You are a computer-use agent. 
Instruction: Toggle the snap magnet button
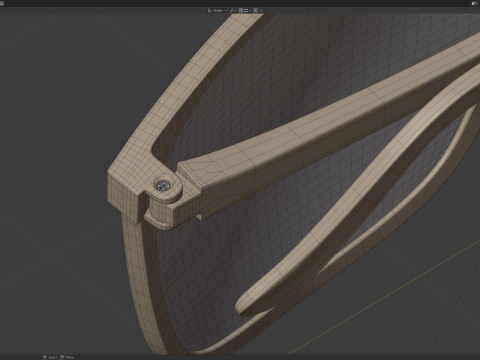(241, 11)
